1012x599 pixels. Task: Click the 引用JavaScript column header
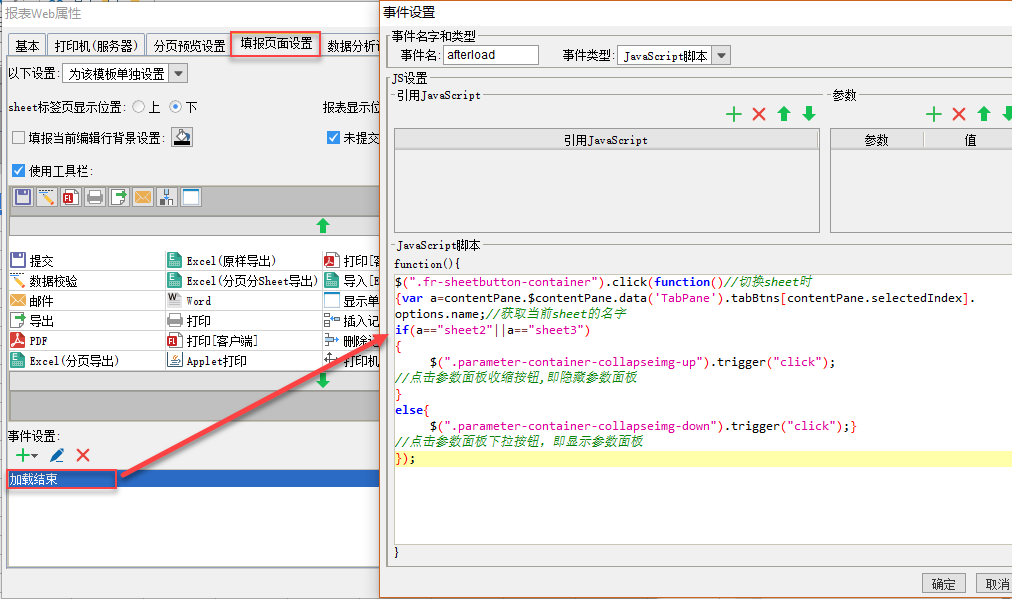click(x=606, y=140)
